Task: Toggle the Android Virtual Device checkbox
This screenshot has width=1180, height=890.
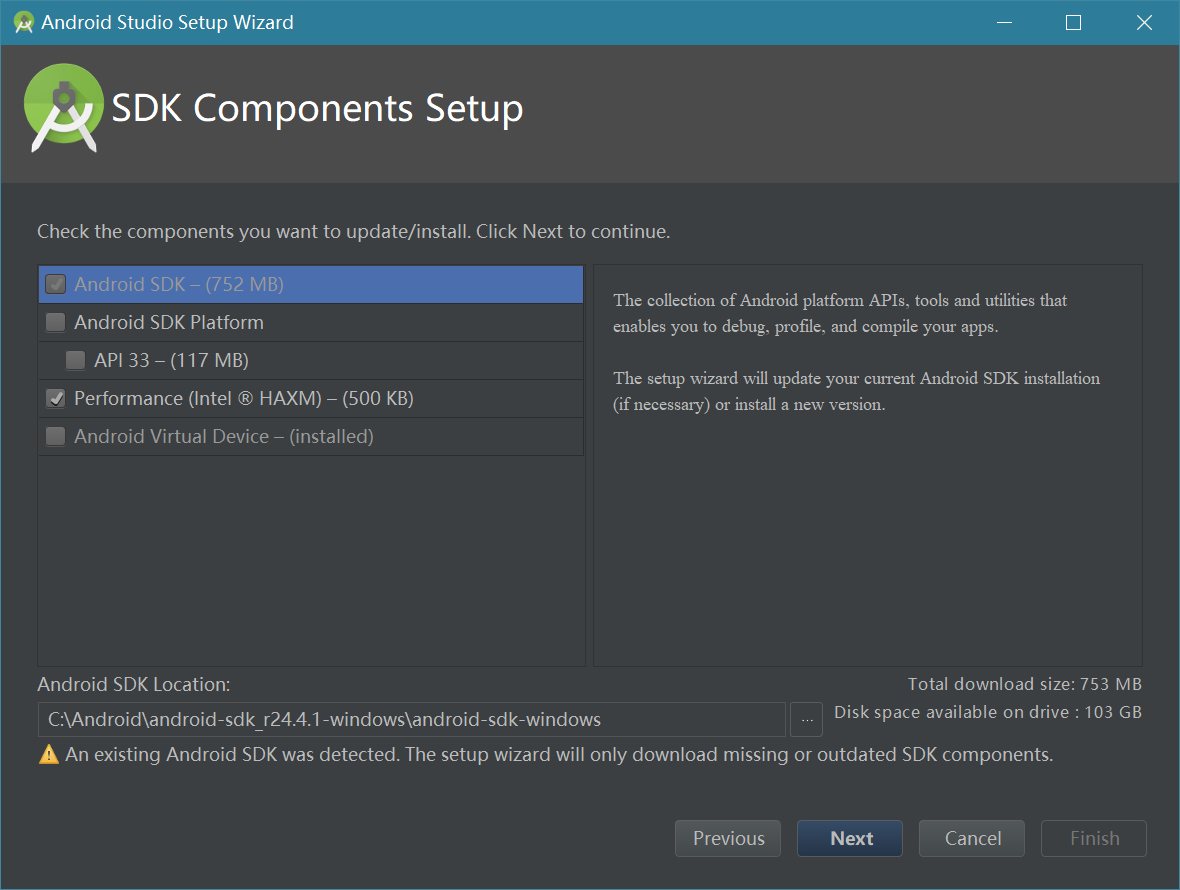Action: coord(56,437)
